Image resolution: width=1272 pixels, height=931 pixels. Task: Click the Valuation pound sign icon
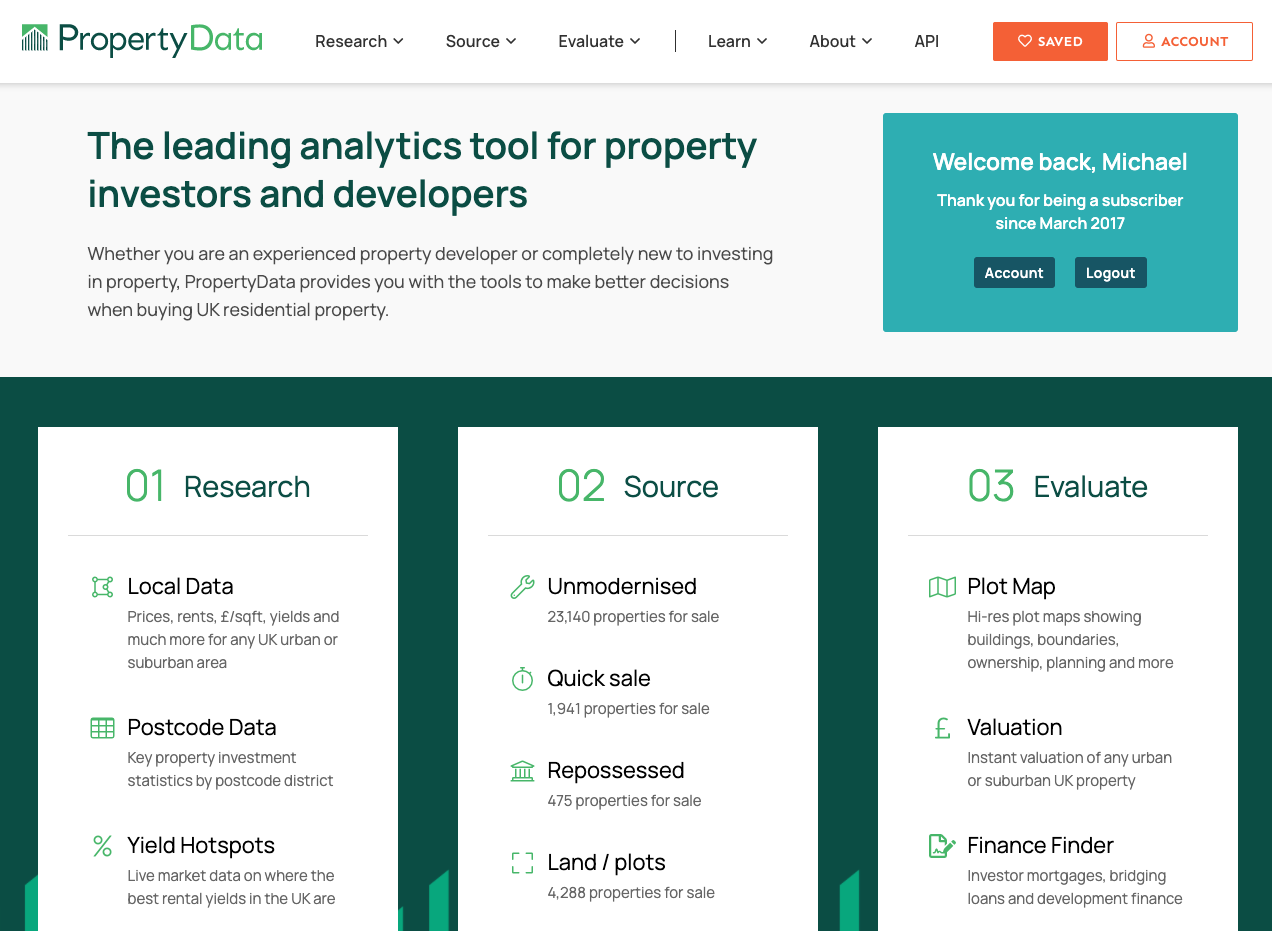point(942,728)
